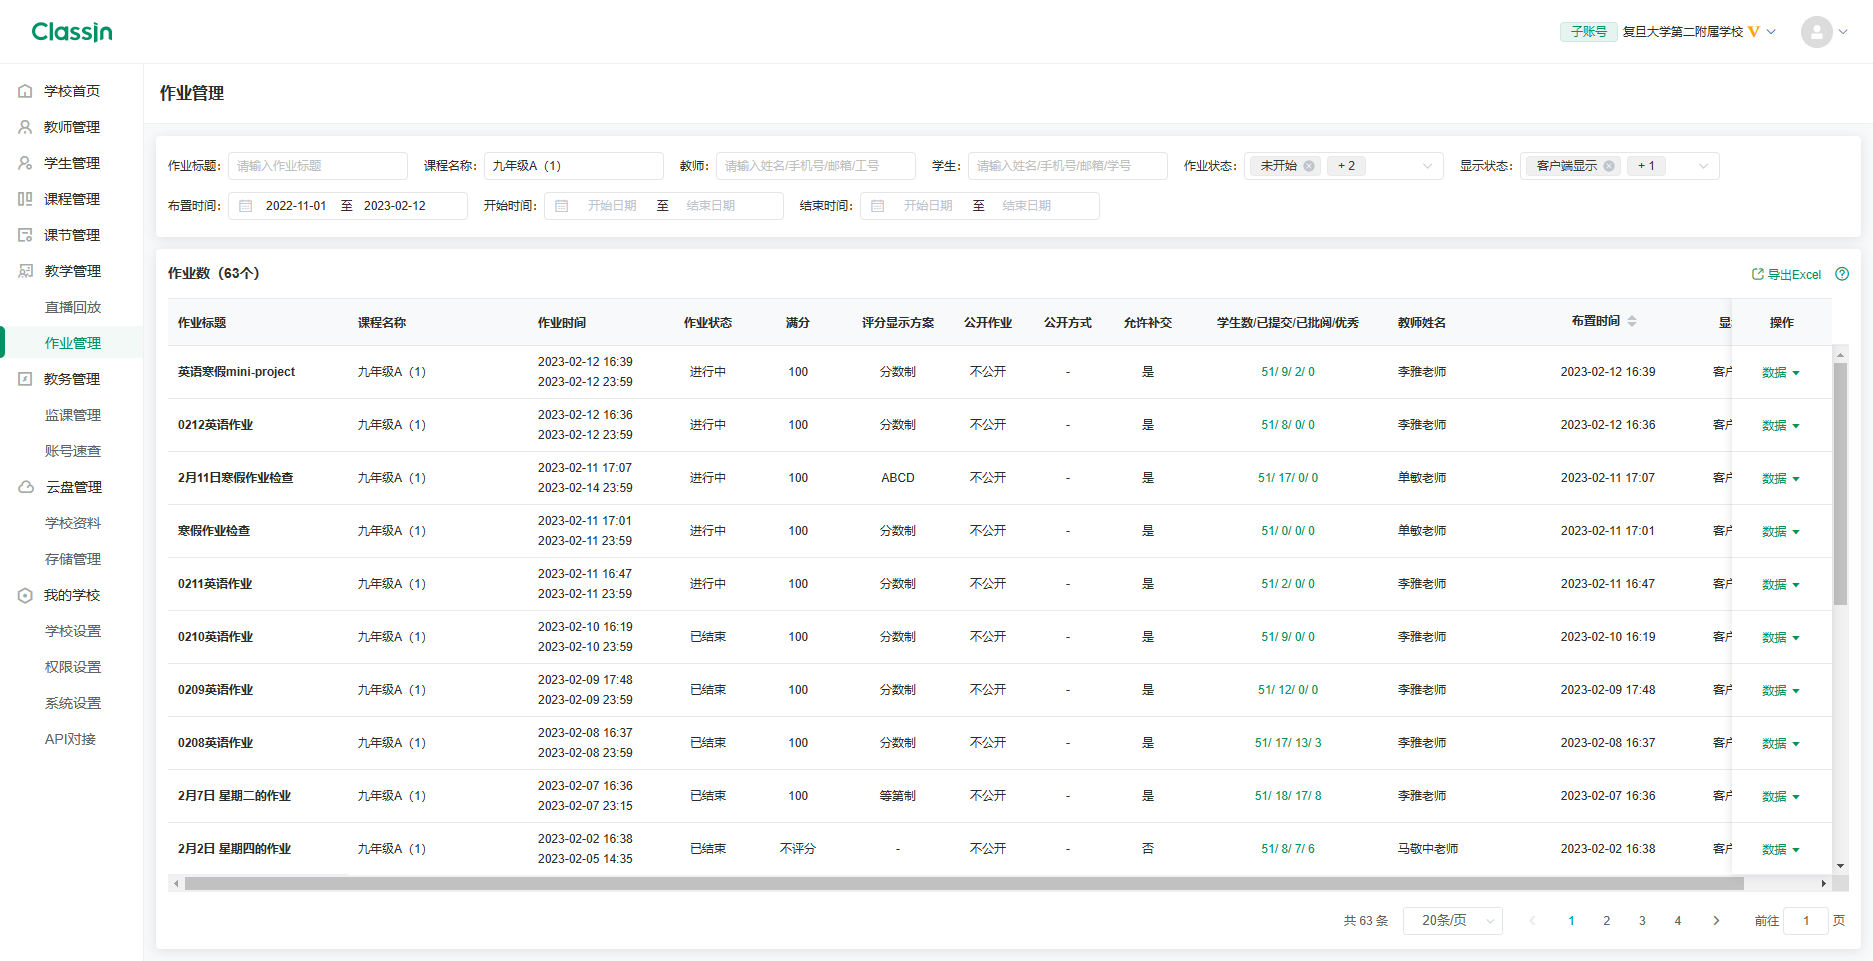Go to page 3
The width and height of the screenshot is (1873, 961).
(x=1642, y=921)
